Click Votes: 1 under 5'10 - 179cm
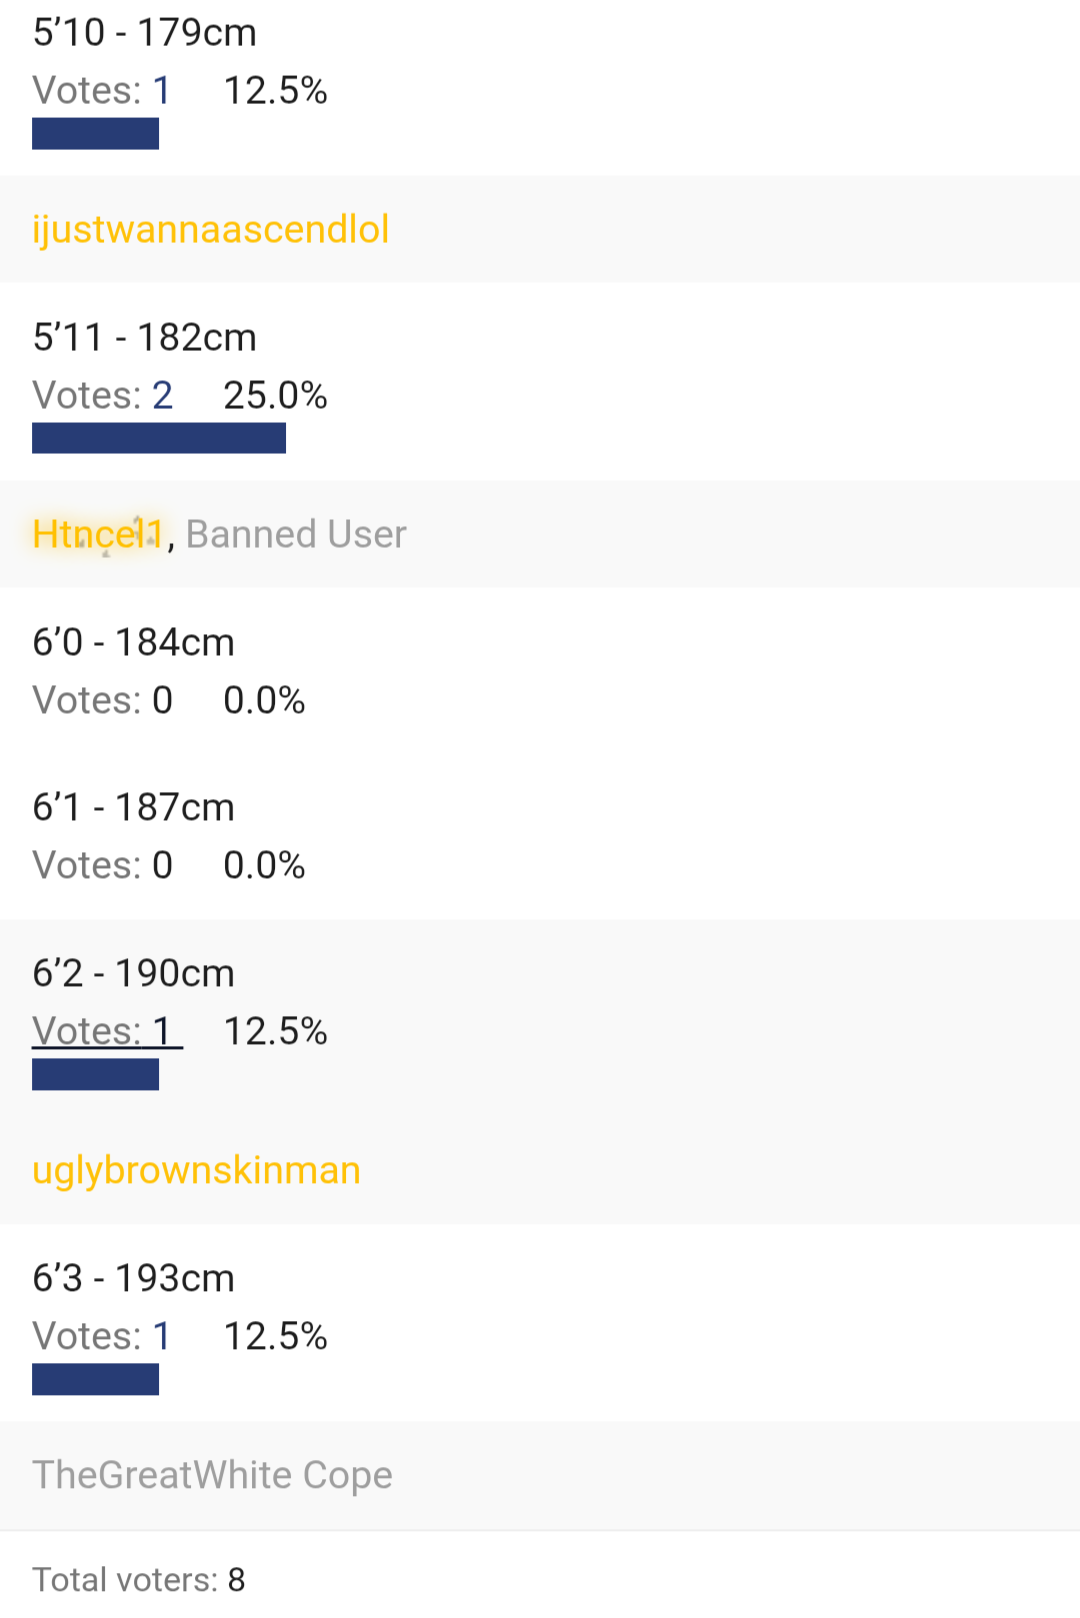This screenshot has height=1618, width=1080. click(102, 91)
